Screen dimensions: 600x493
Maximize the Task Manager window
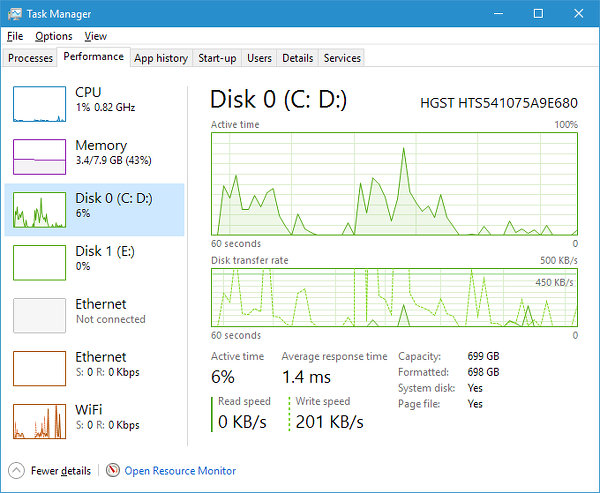pos(538,14)
